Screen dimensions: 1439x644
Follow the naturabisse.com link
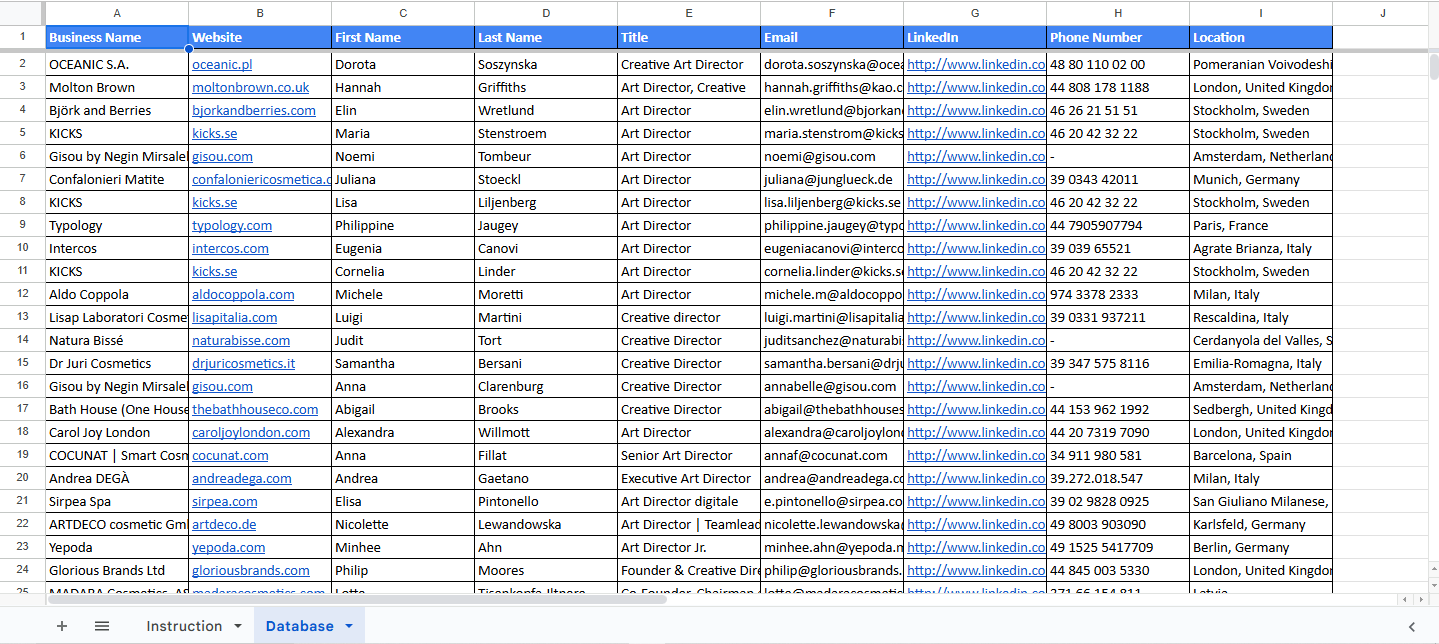241,340
